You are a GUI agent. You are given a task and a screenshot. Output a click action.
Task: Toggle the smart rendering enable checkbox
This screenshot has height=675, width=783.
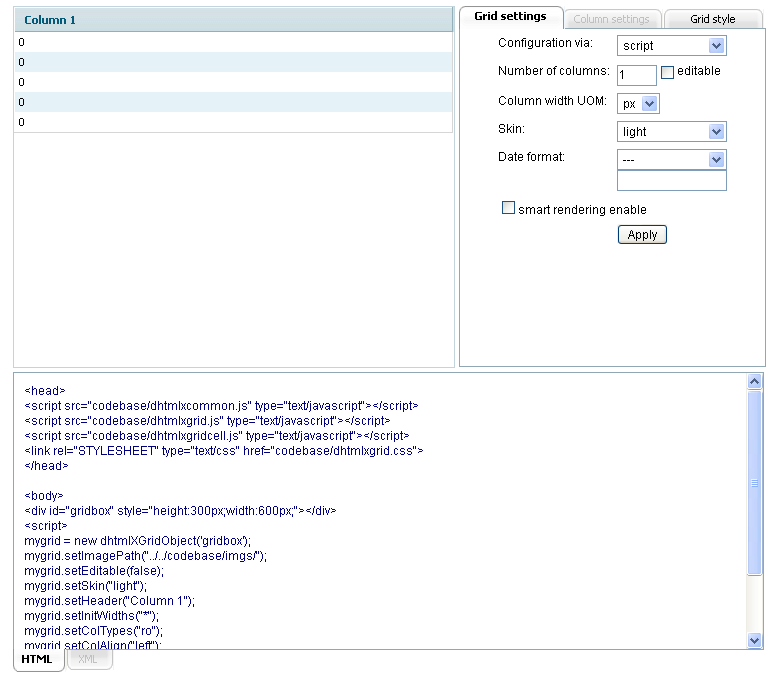click(x=508, y=209)
